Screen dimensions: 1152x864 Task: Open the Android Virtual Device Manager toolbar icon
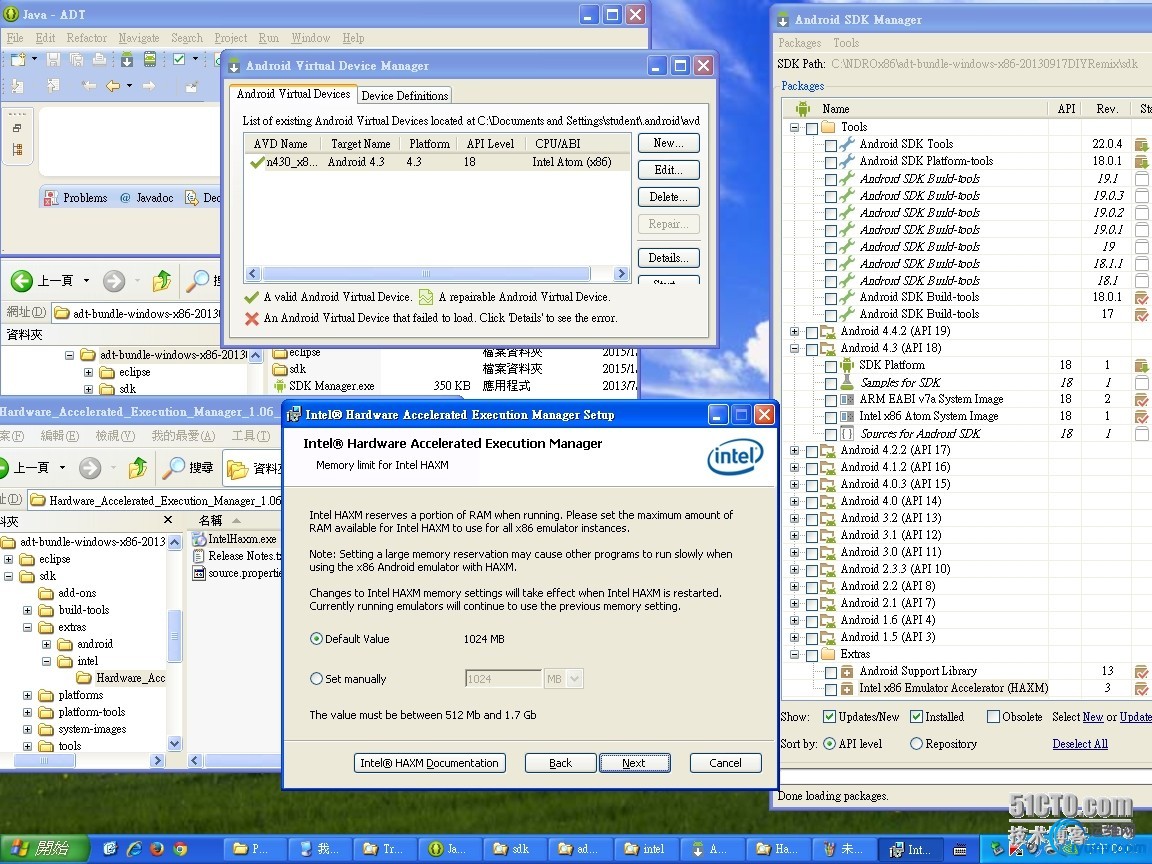pyautogui.click(x=149, y=60)
